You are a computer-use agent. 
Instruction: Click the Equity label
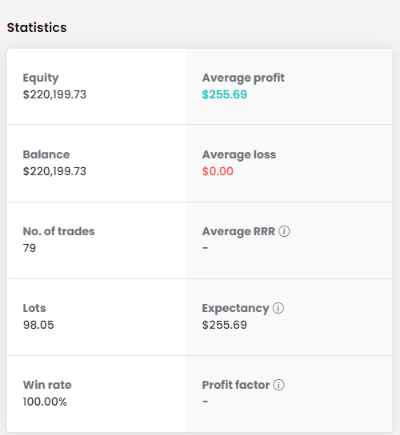[x=41, y=78]
